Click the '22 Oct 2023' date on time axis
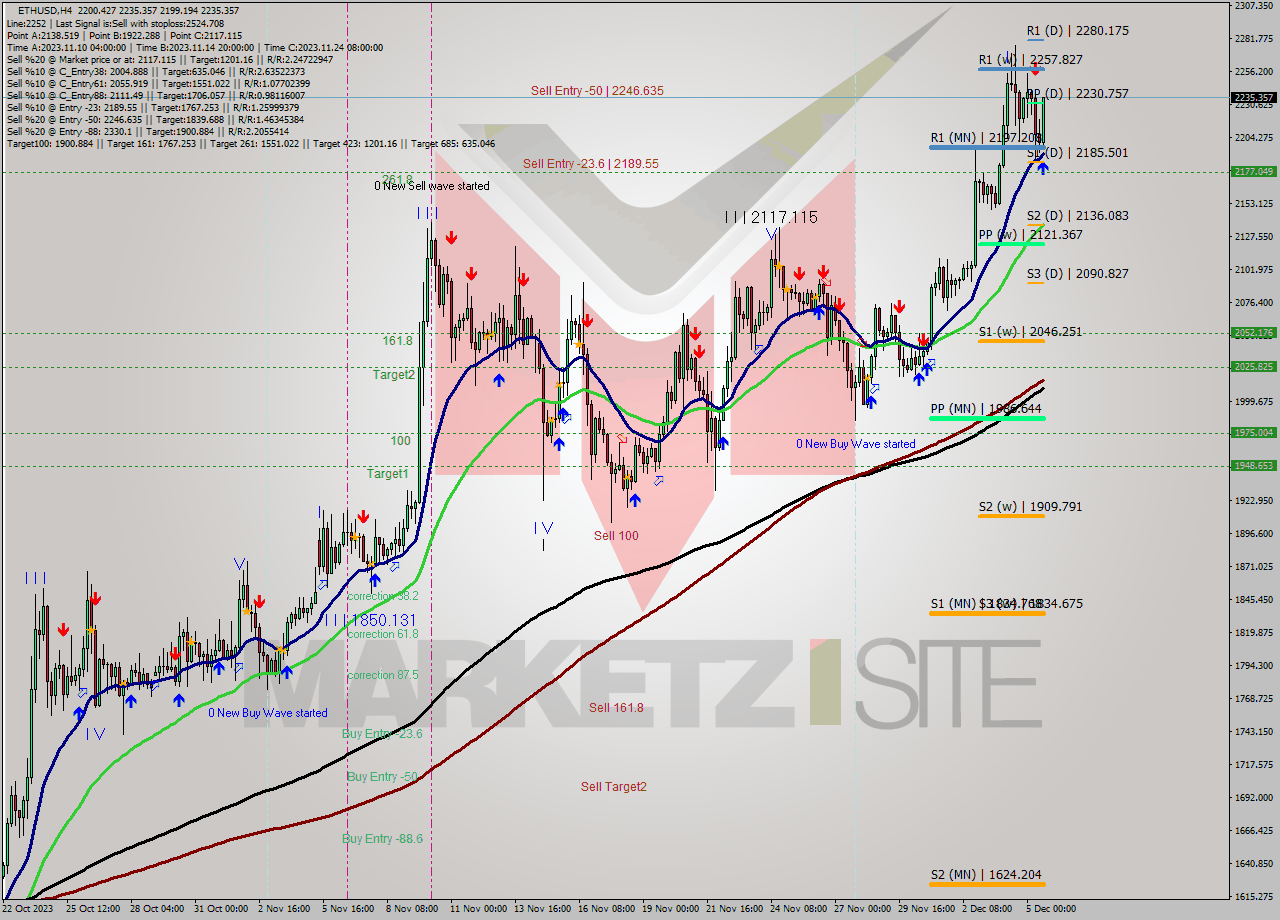Screen dimensions: 1280x920 (28, 909)
